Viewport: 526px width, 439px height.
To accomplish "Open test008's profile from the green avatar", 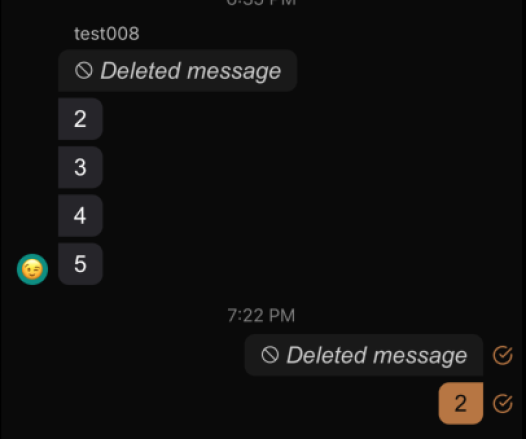I will tap(32, 269).
